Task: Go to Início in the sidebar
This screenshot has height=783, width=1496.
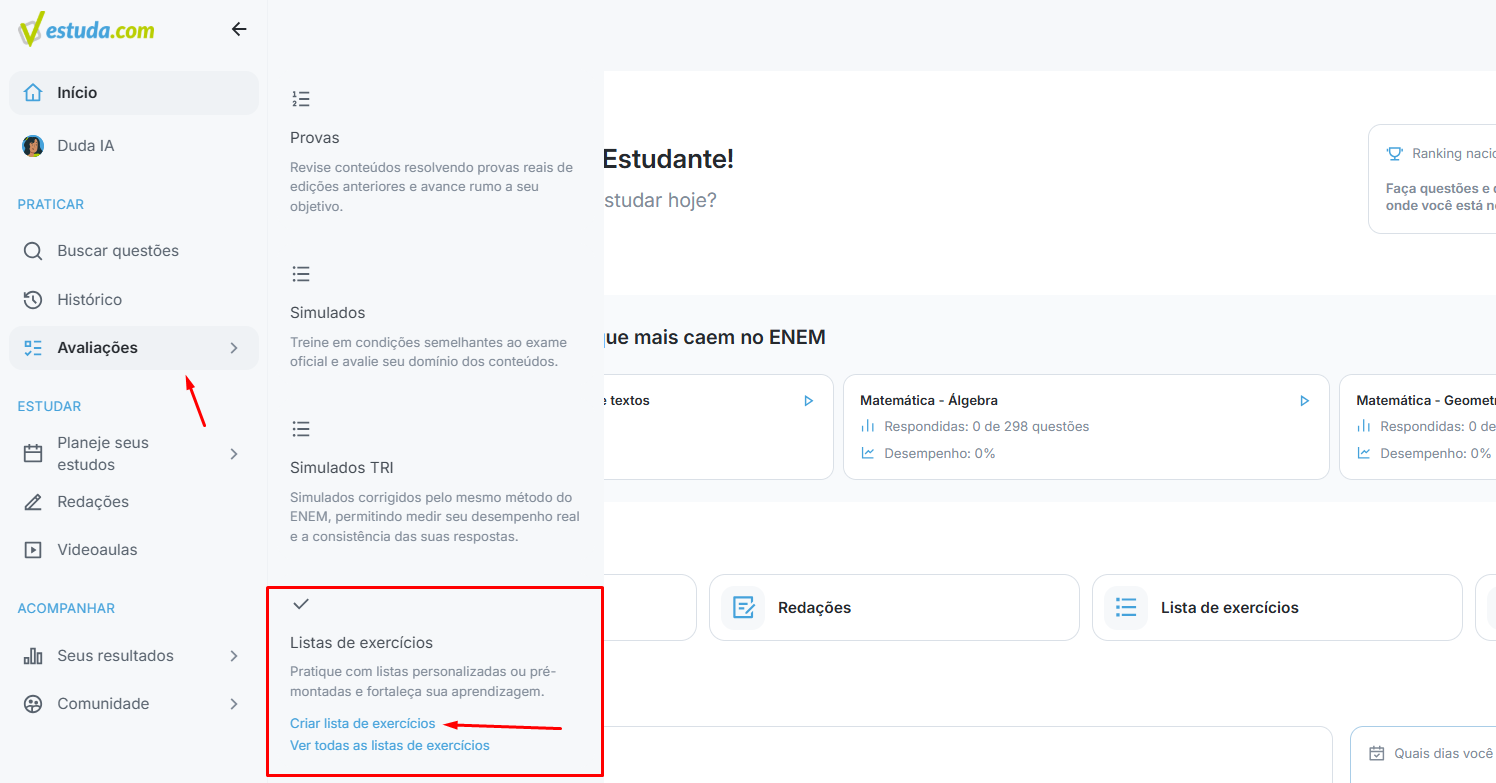Action: [134, 93]
